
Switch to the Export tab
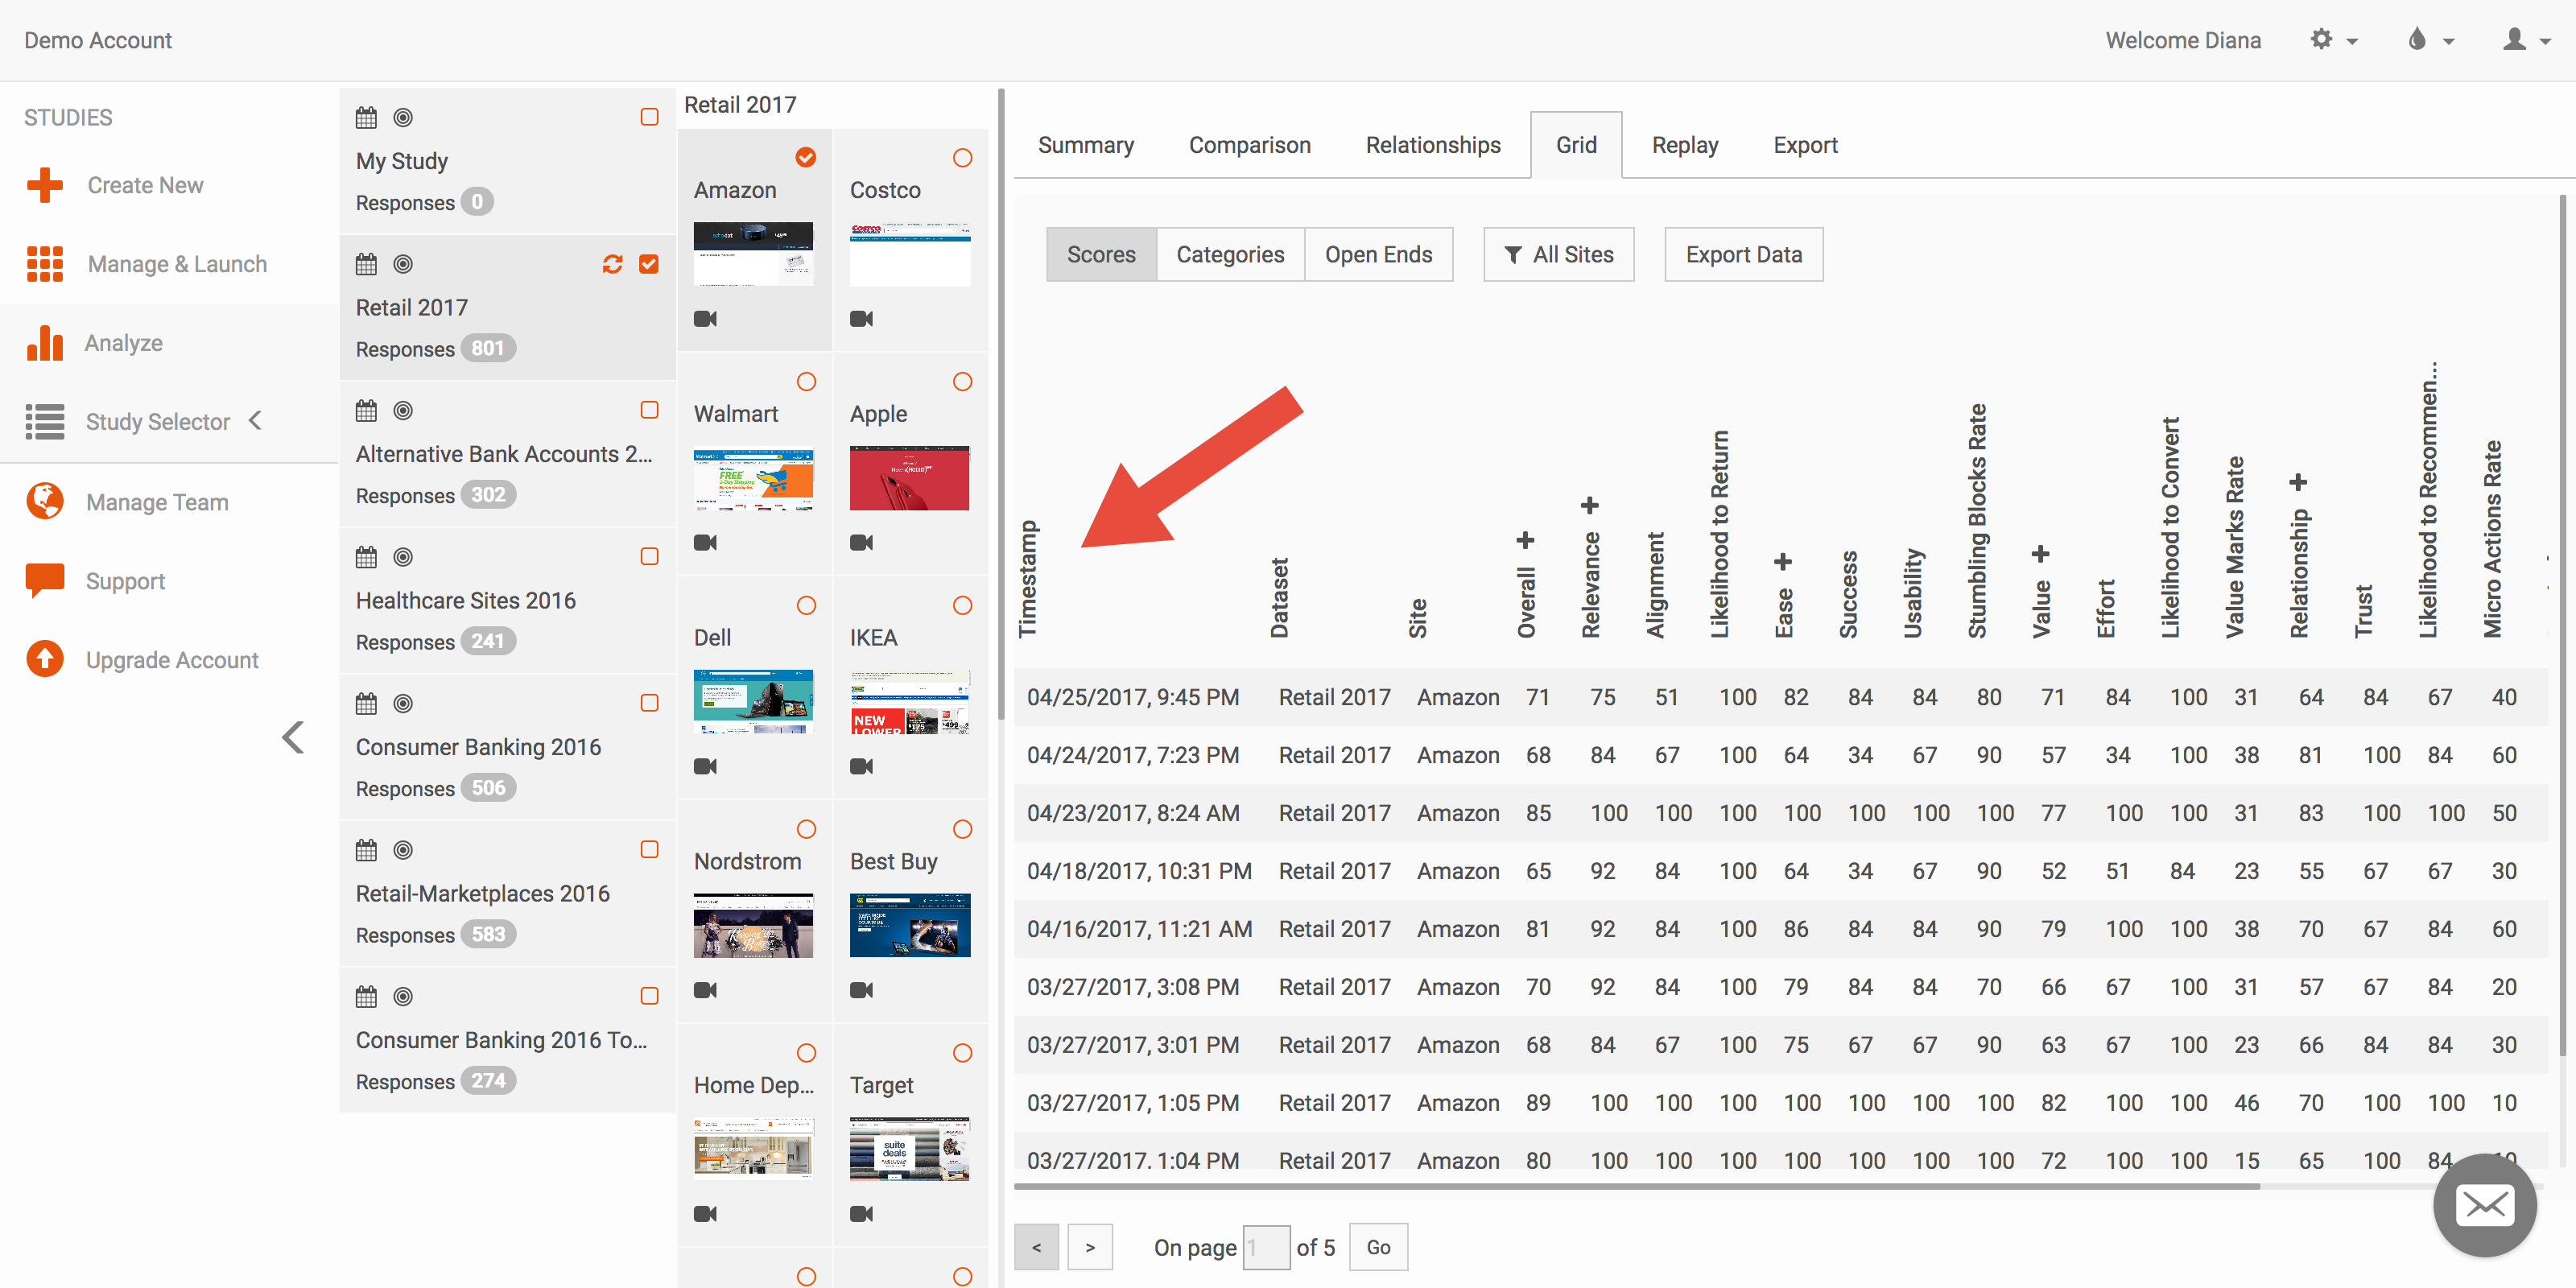tap(1805, 146)
